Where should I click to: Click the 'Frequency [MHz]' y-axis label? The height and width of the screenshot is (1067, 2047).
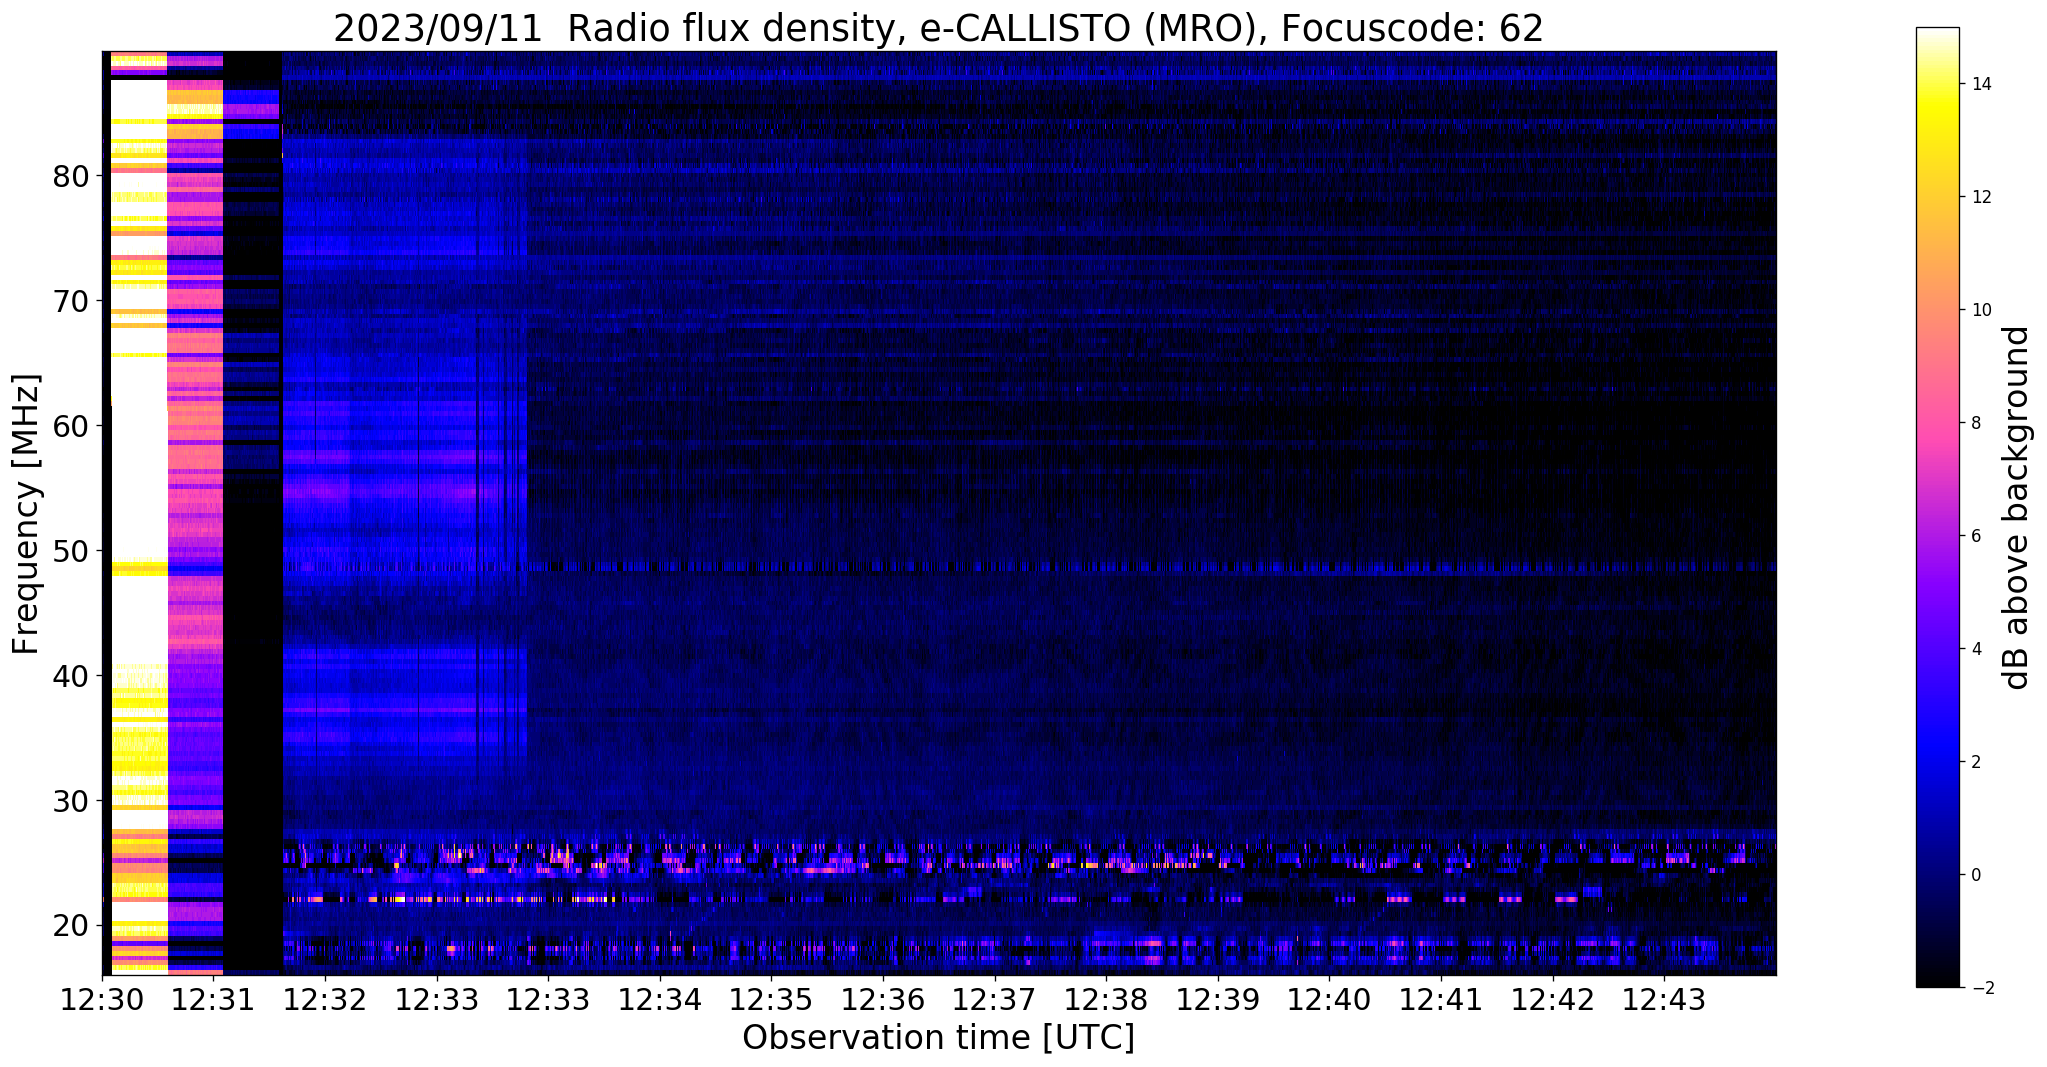(27, 514)
